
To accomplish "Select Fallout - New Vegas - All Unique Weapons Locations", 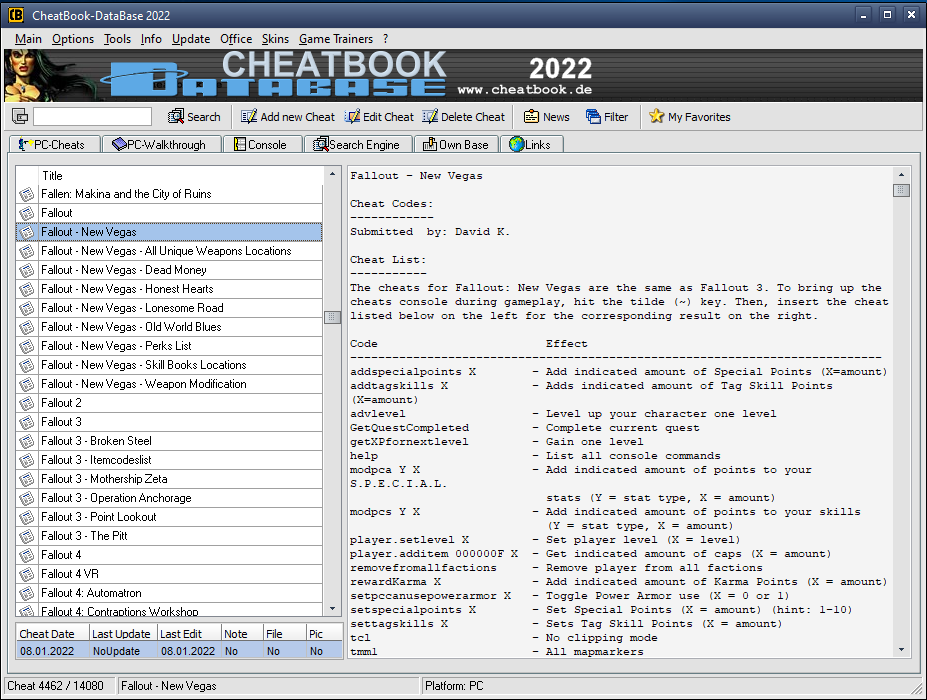I will 169,251.
